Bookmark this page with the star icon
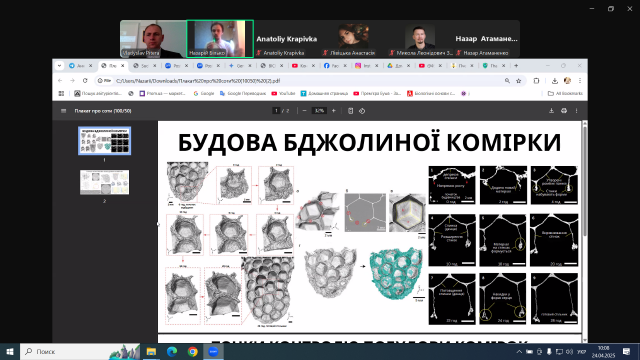 [518, 81]
